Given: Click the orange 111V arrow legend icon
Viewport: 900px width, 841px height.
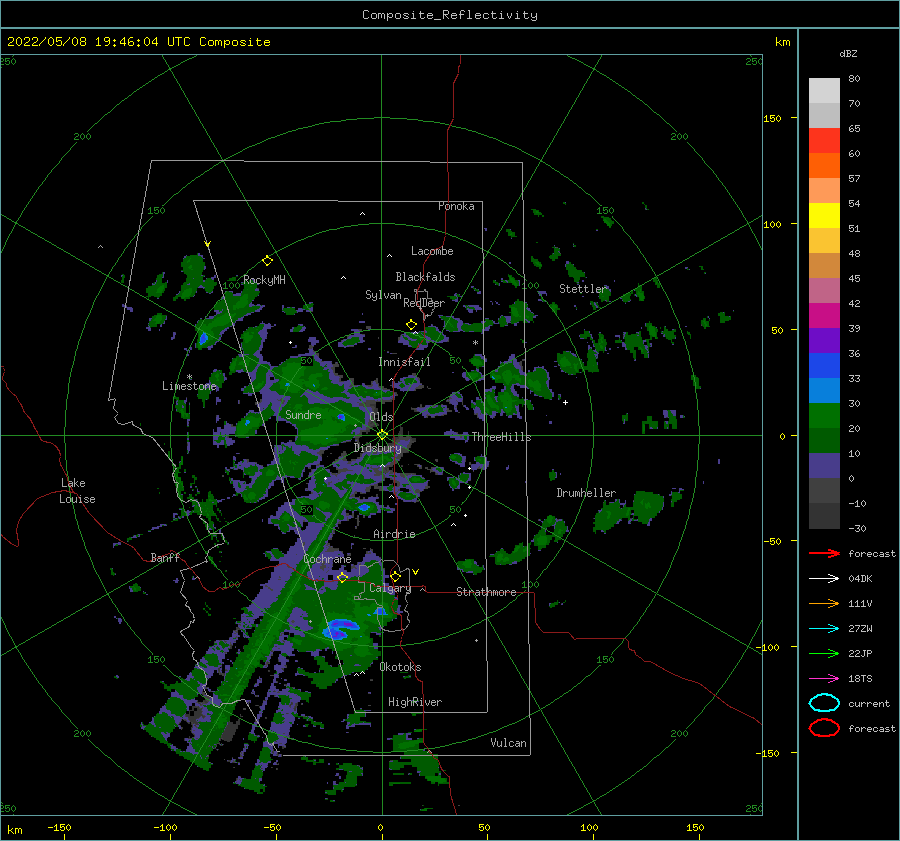Looking at the screenshot, I should [x=824, y=603].
